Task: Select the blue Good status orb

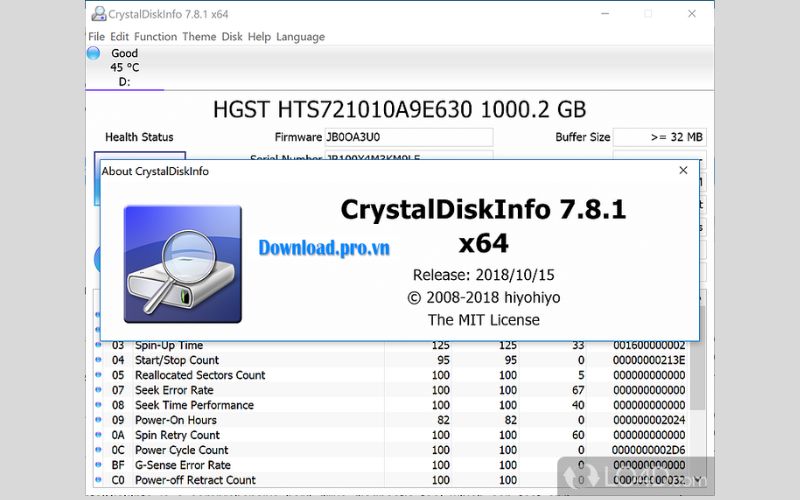Action: coord(94,53)
